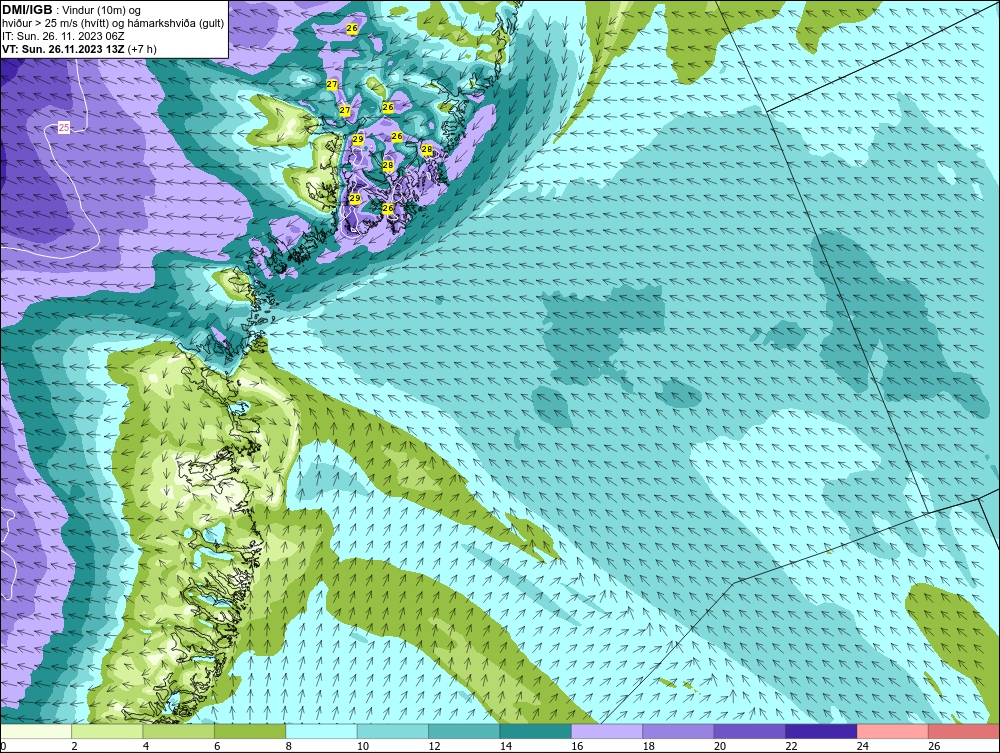Click the legend scale number '18'
Viewport: 1000px width, 753px height.
pyautogui.click(x=649, y=746)
